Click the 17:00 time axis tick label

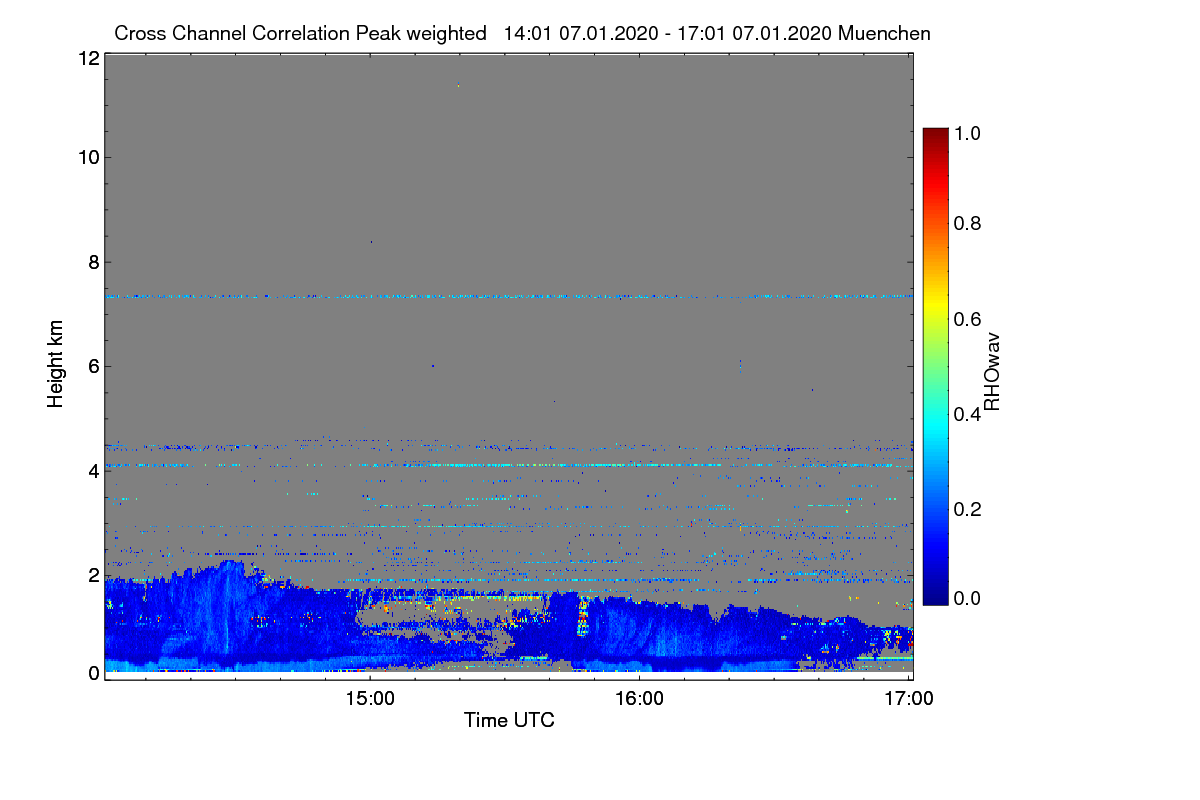click(908, 699)
